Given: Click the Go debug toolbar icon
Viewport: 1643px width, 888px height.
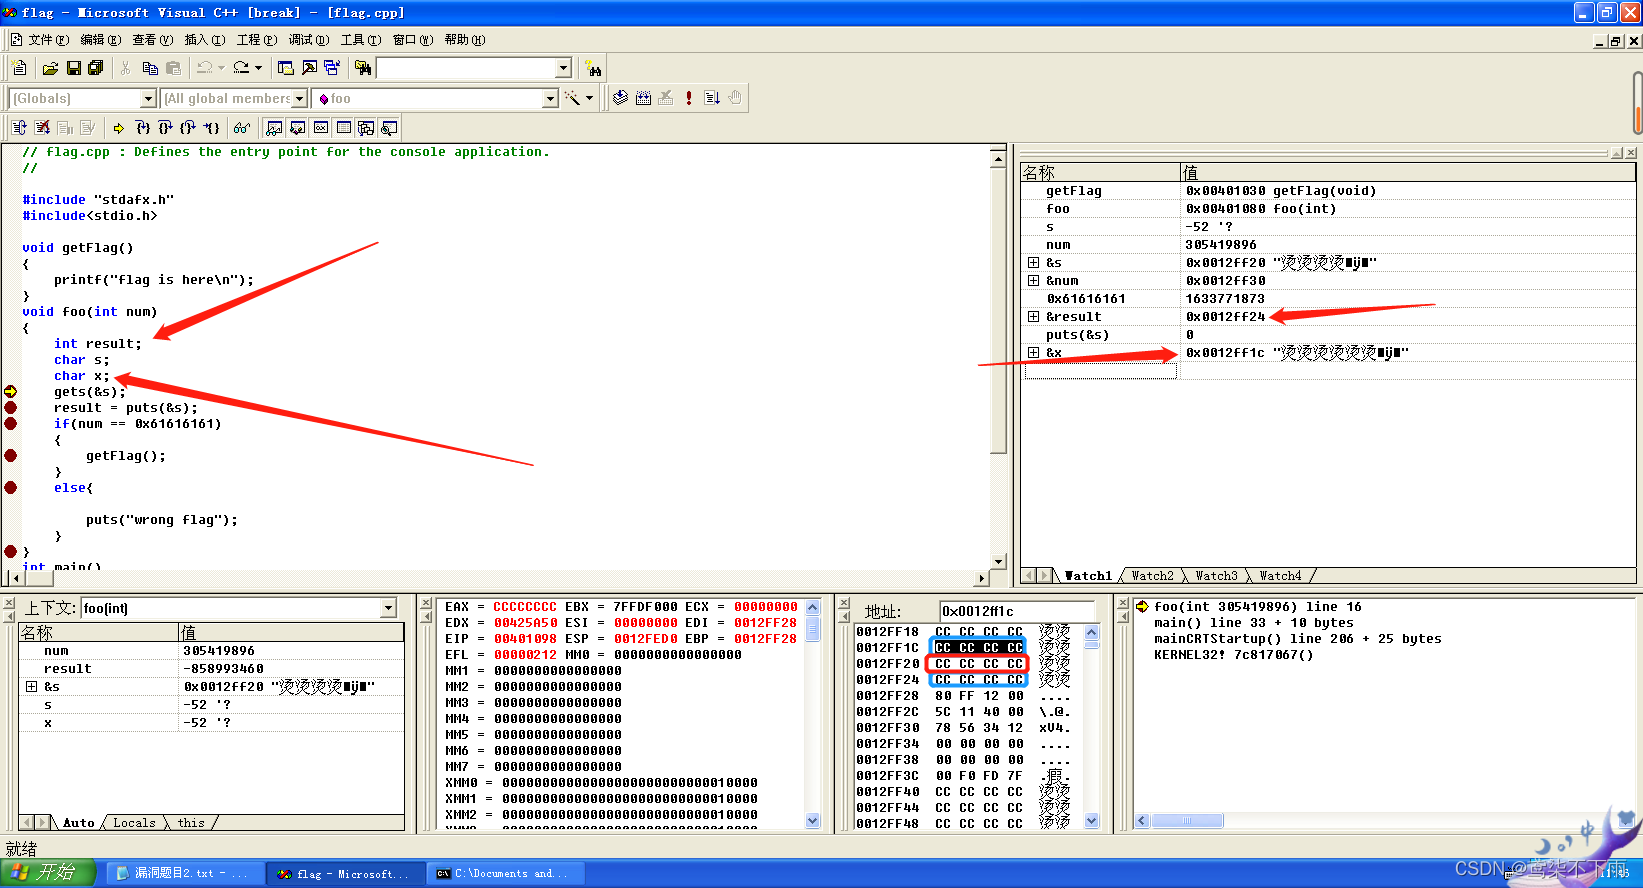Looking at the screenshot, I should pyautogui.click(x=712, y=98).
